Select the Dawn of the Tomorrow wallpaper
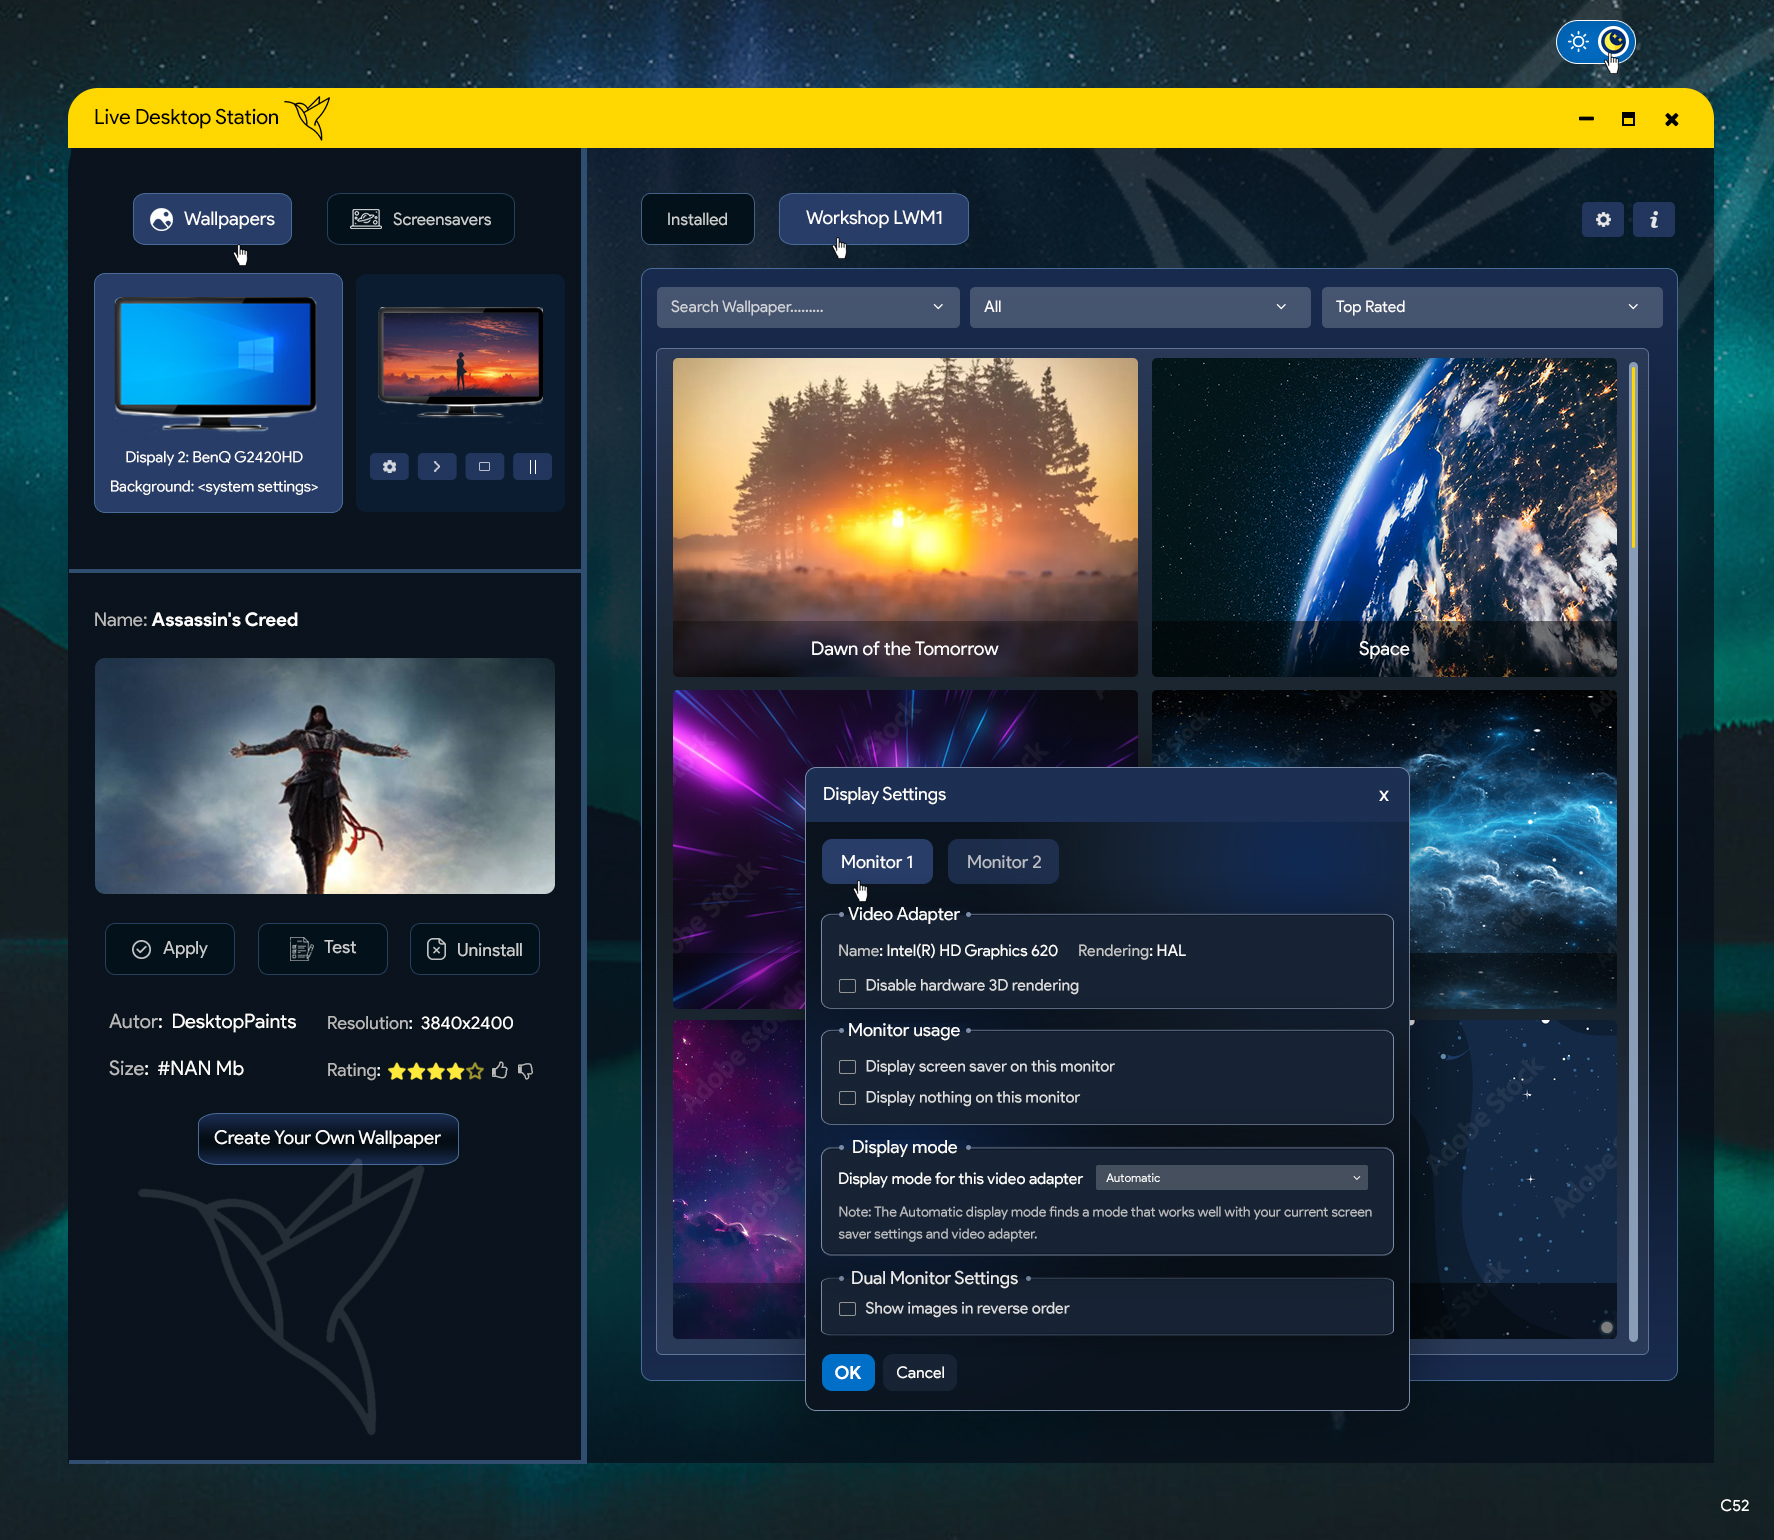Viewport: 1774px width, 1540px height. coord(905,516)
